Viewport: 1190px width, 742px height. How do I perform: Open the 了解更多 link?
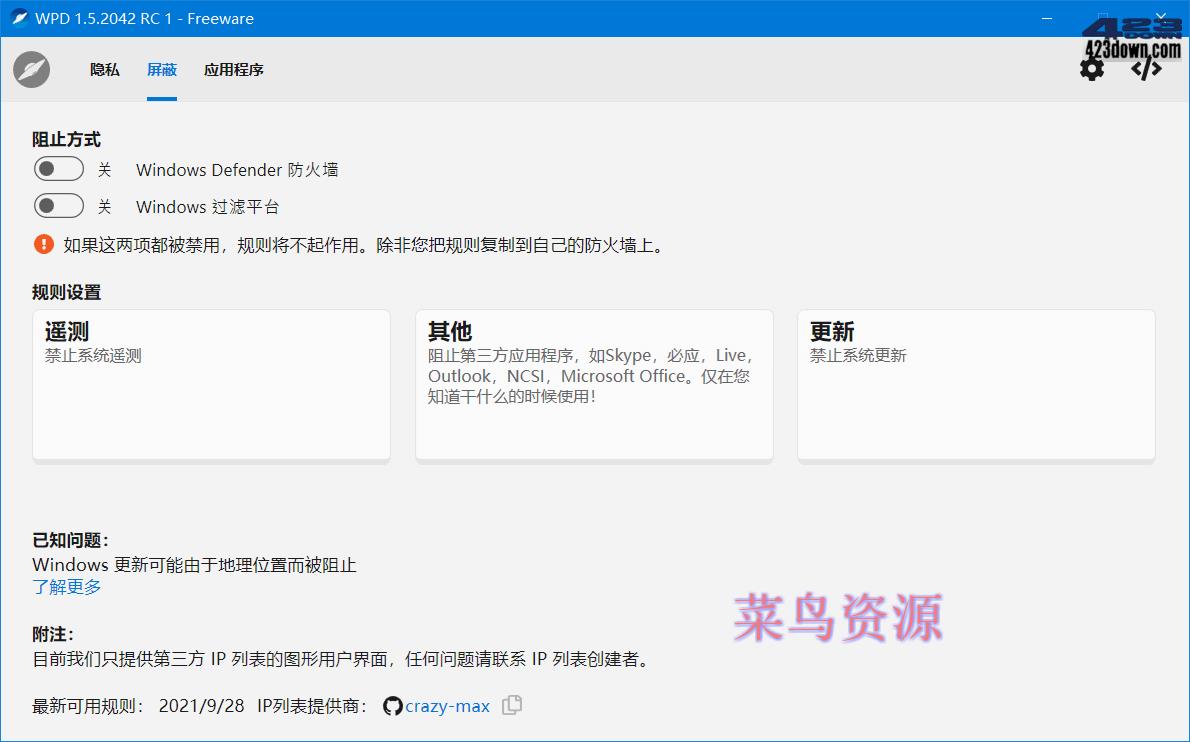(67, 587)
